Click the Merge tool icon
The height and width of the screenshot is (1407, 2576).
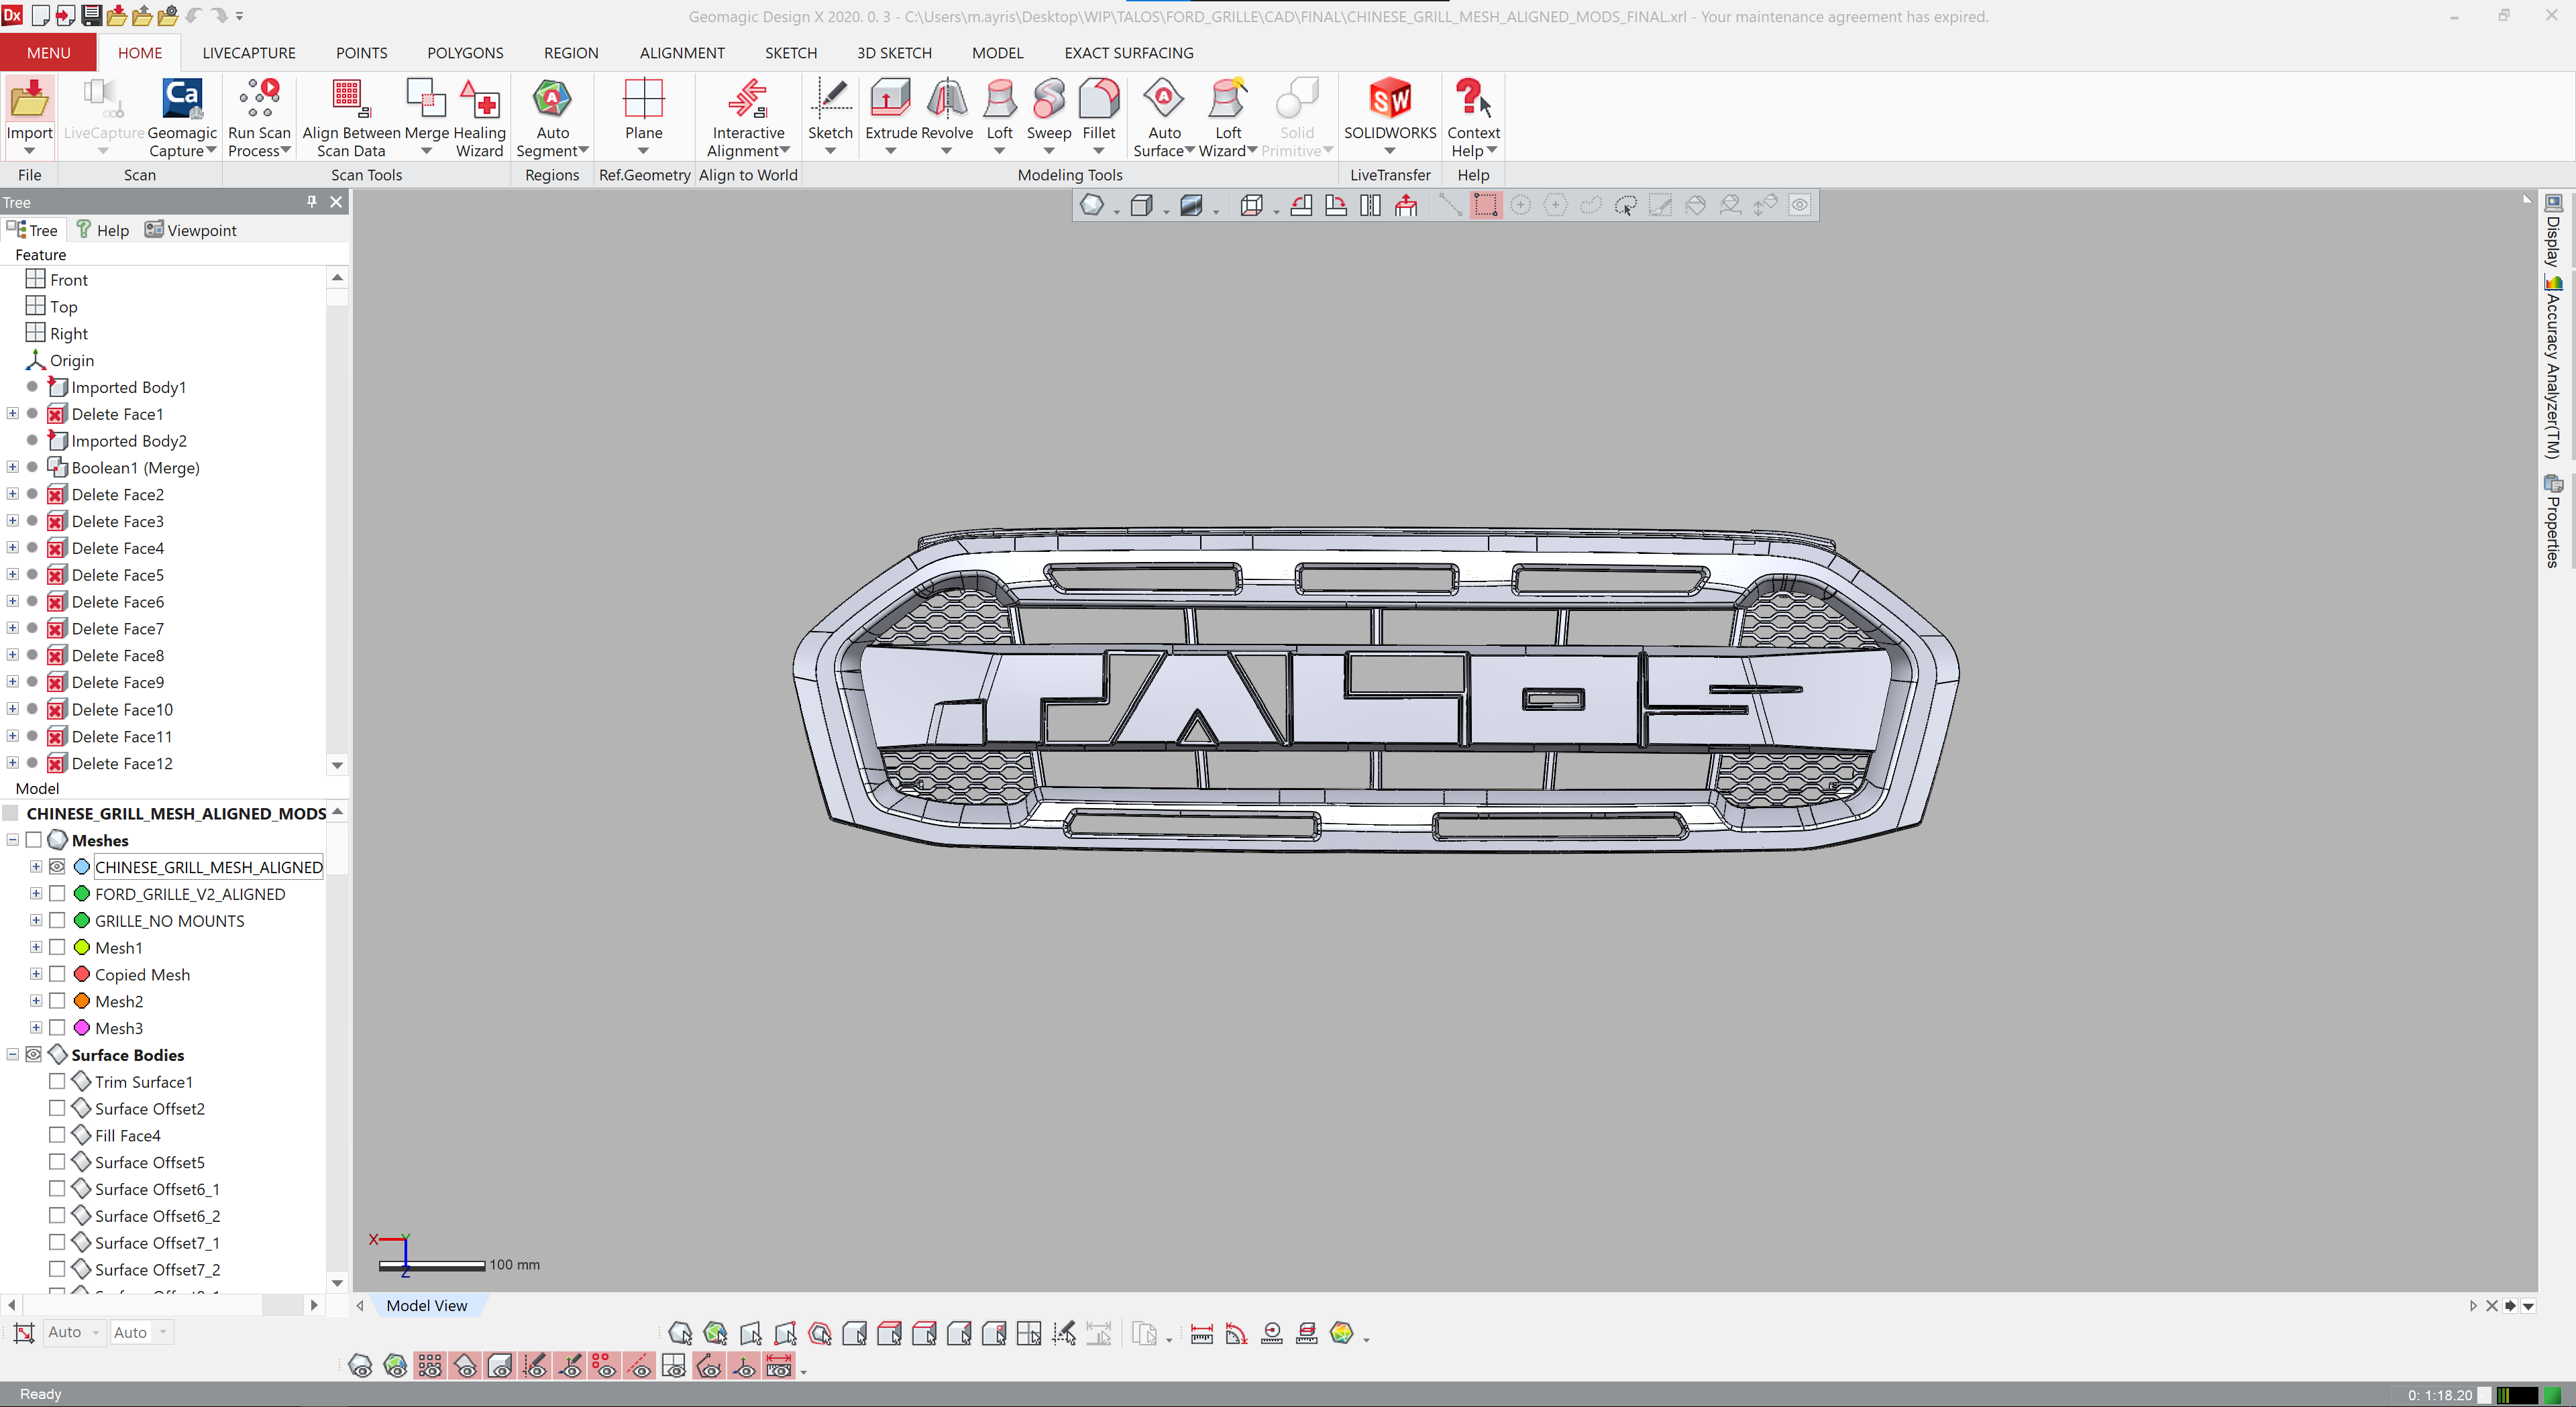point(426,99)
